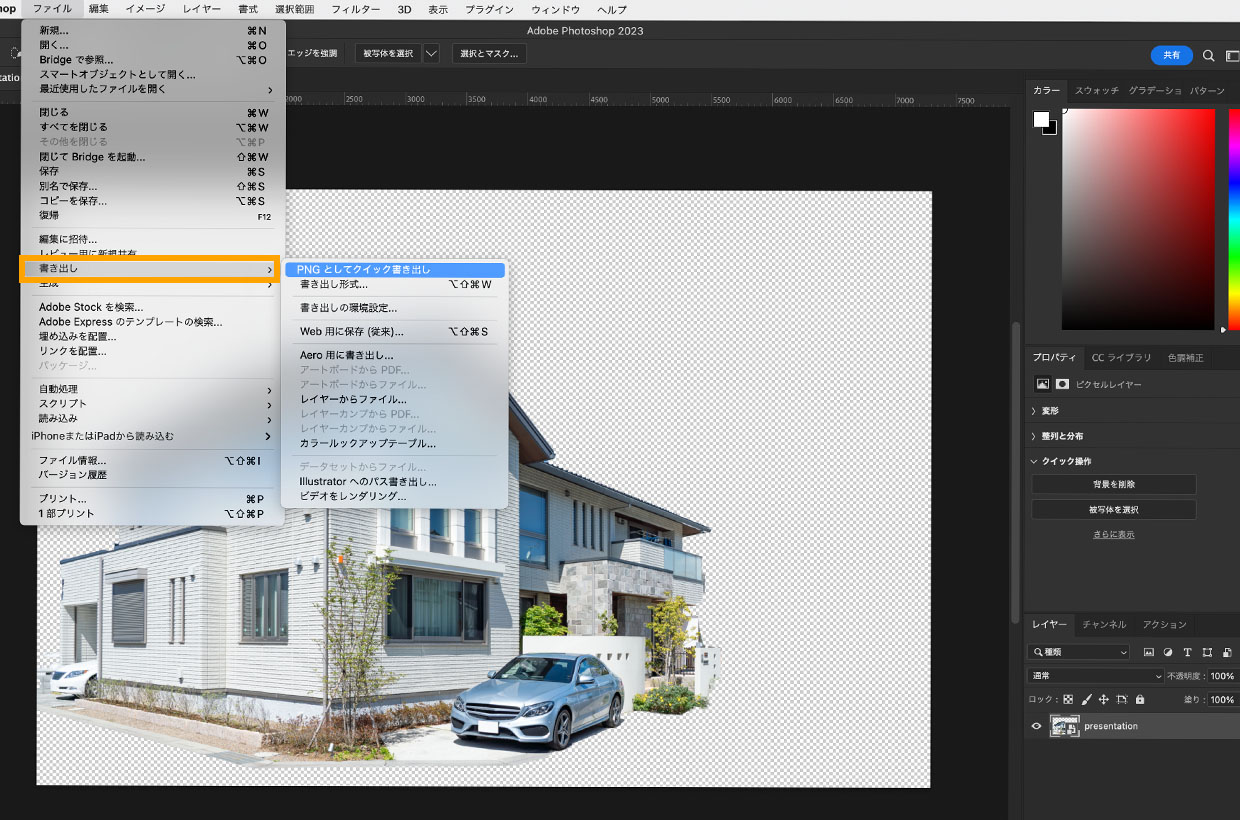Click the black background color swatch
This screenshot has height=820, width=1240.
click(x=1052, y=130)
